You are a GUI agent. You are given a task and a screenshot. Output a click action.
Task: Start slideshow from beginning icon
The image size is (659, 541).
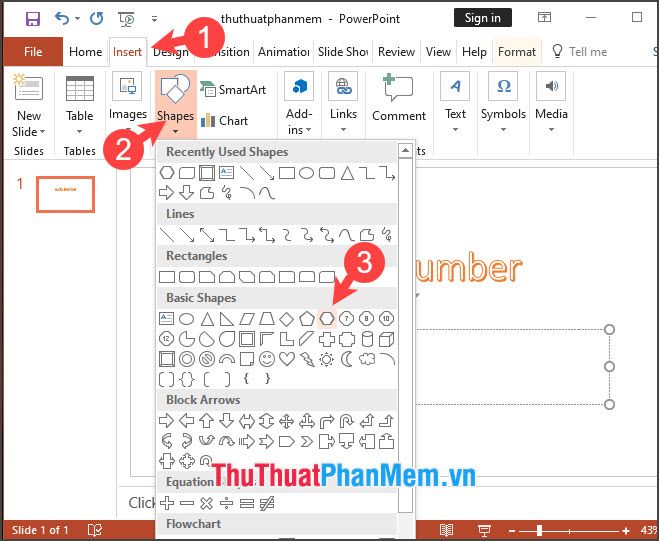127,19
